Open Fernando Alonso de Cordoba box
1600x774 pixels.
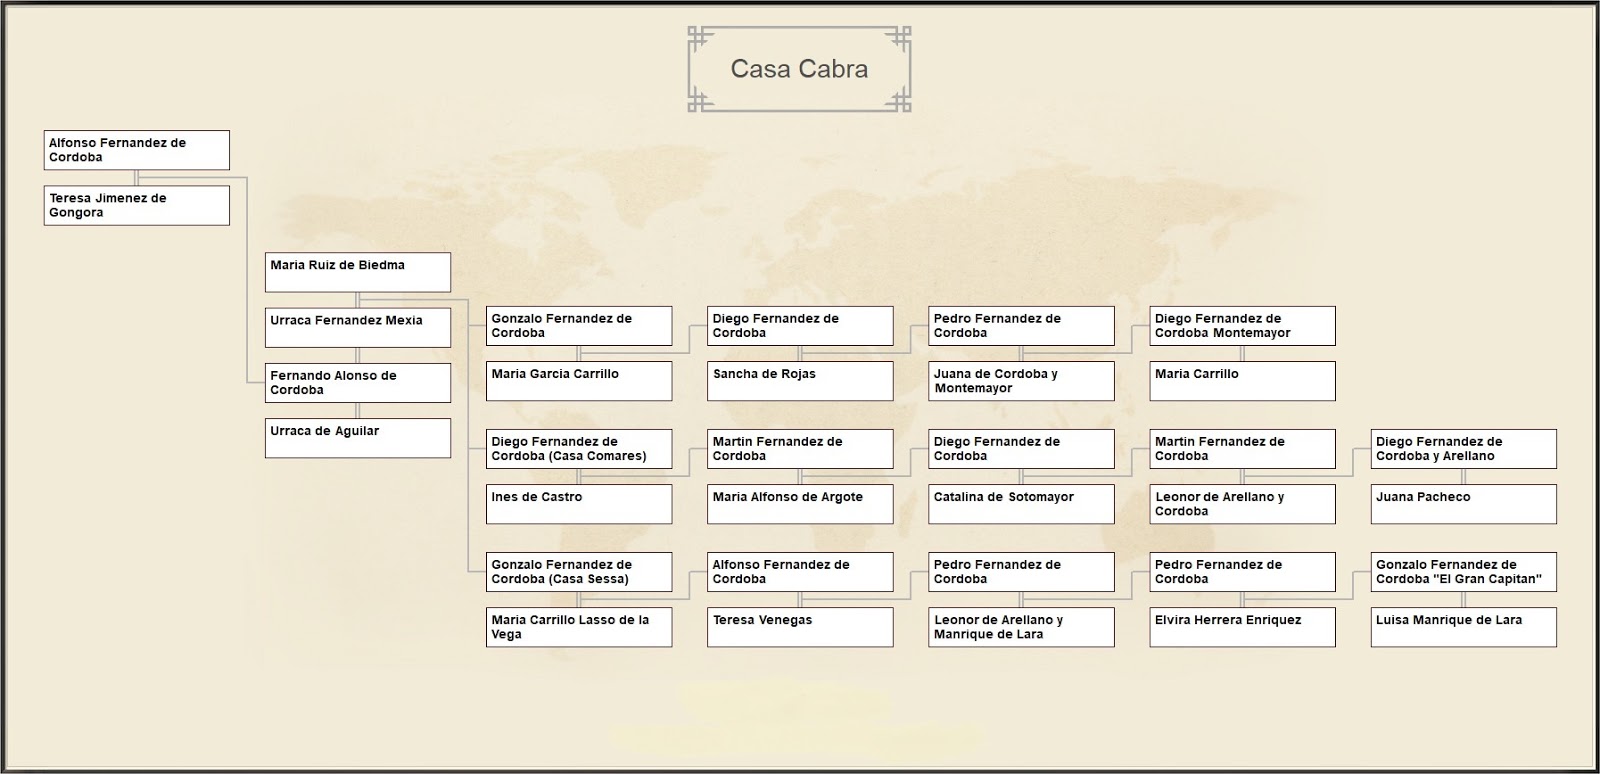click(x=358, y=382)
